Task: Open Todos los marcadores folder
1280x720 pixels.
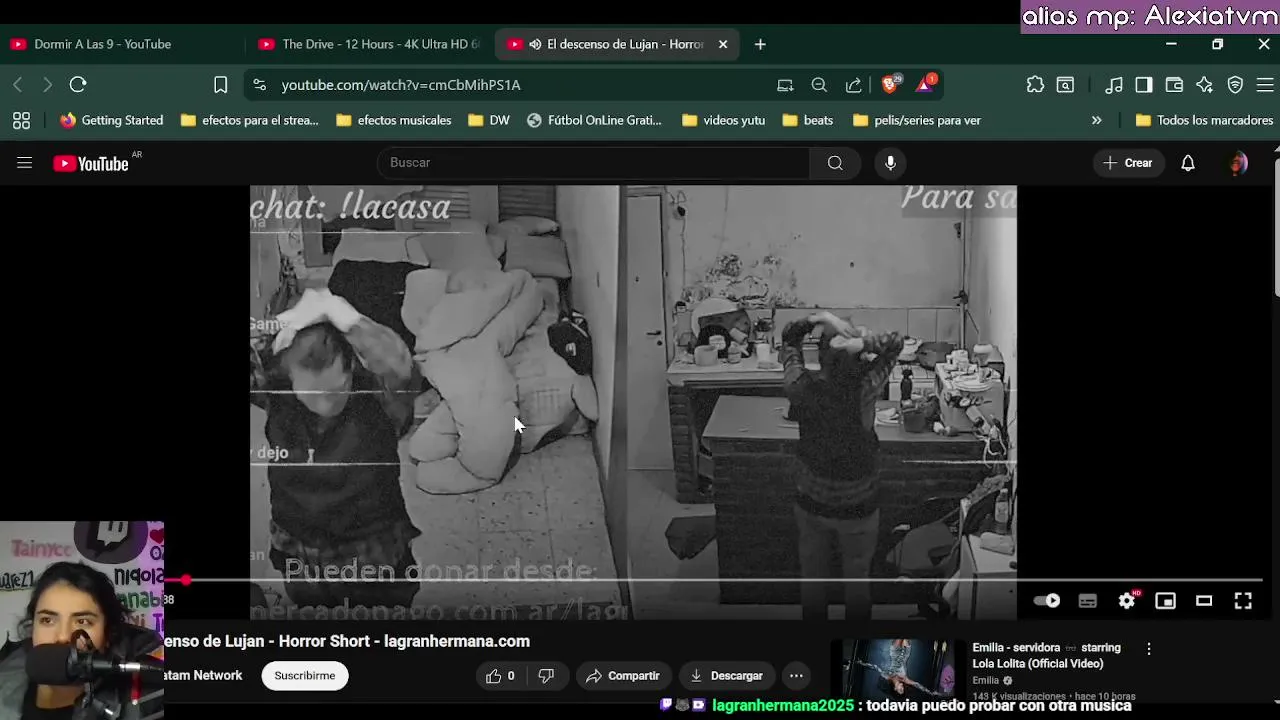Action: 1204,120
